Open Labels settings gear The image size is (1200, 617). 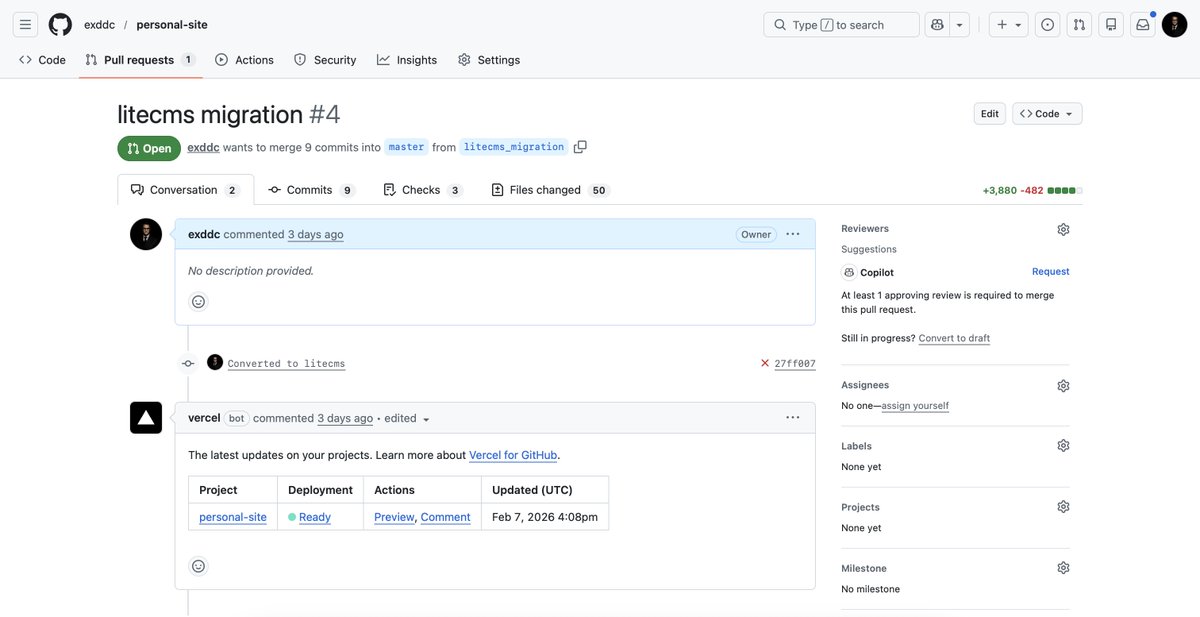tap(1063, 446)
